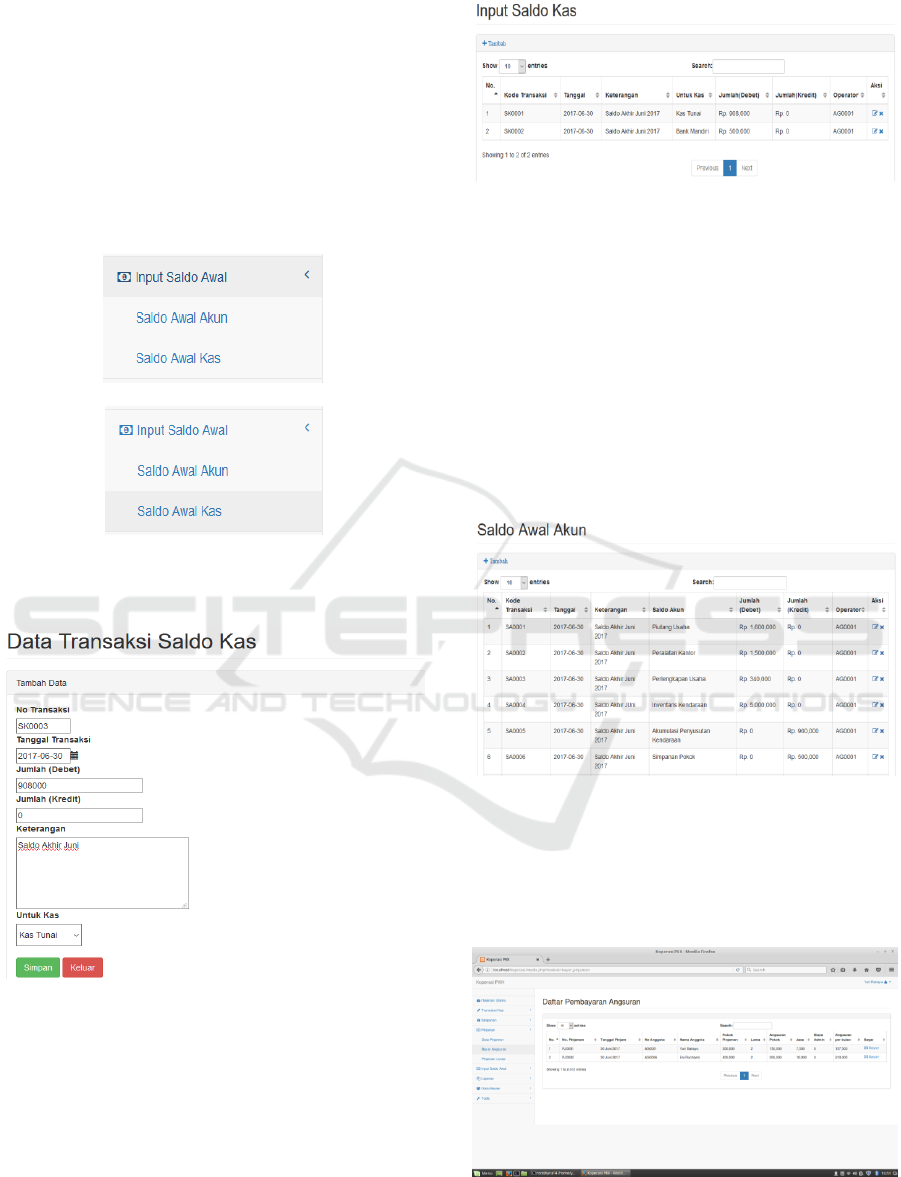The width and height of the screenshot is (901, 1177).
Task: Click the Tambah plus link in Input Saldo Kas
Action: coord(494,44)
